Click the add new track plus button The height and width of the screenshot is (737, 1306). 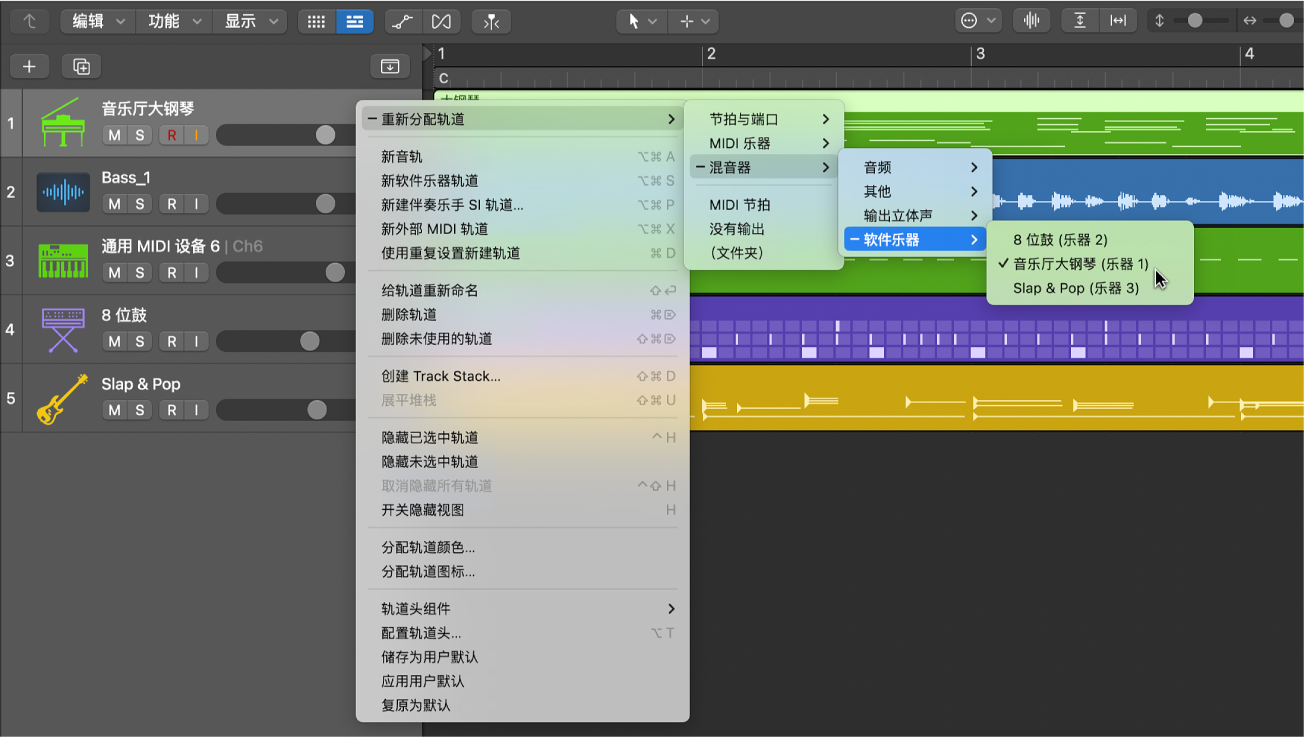coord(29,66)
